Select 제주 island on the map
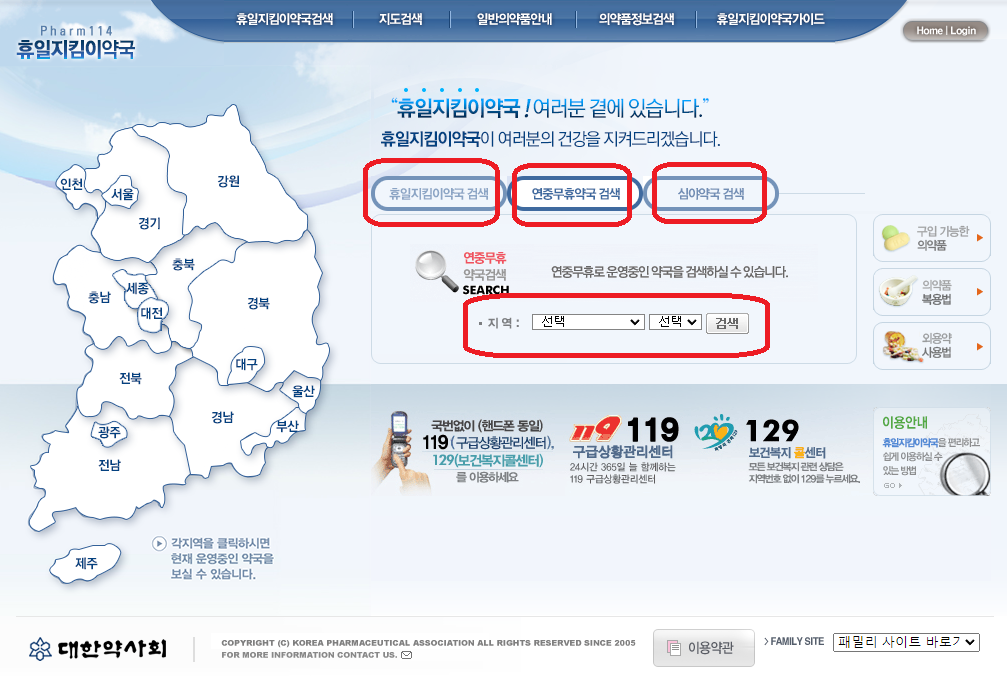The image size is (1007, 700). 86,563
